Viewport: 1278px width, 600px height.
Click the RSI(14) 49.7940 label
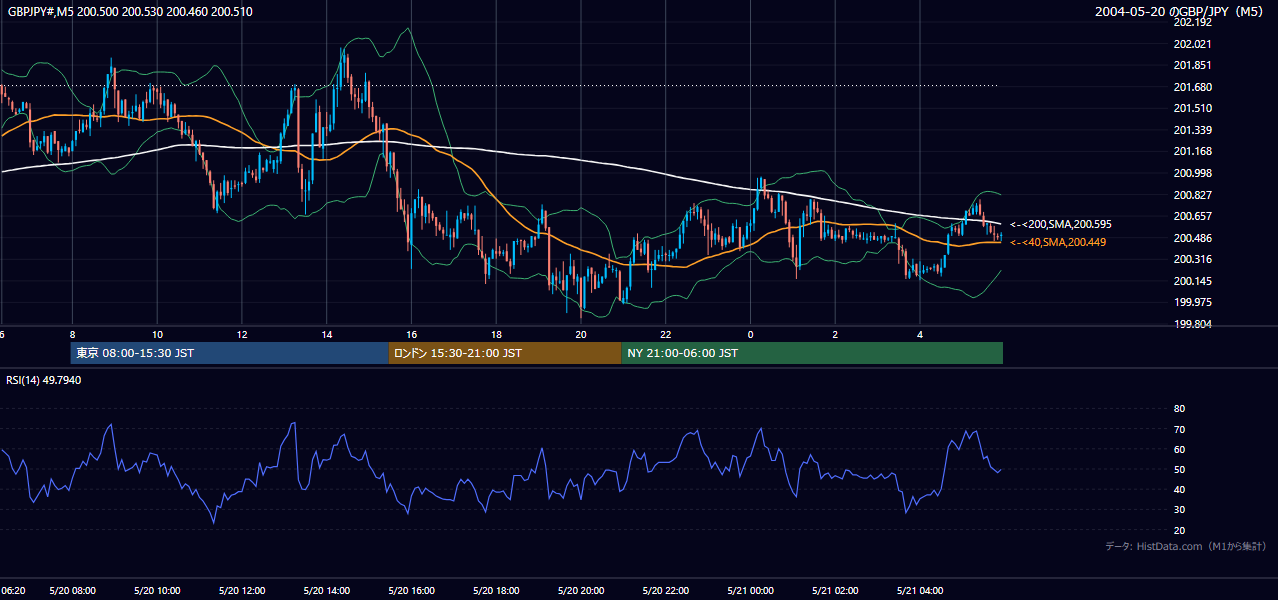click(44, 380)
